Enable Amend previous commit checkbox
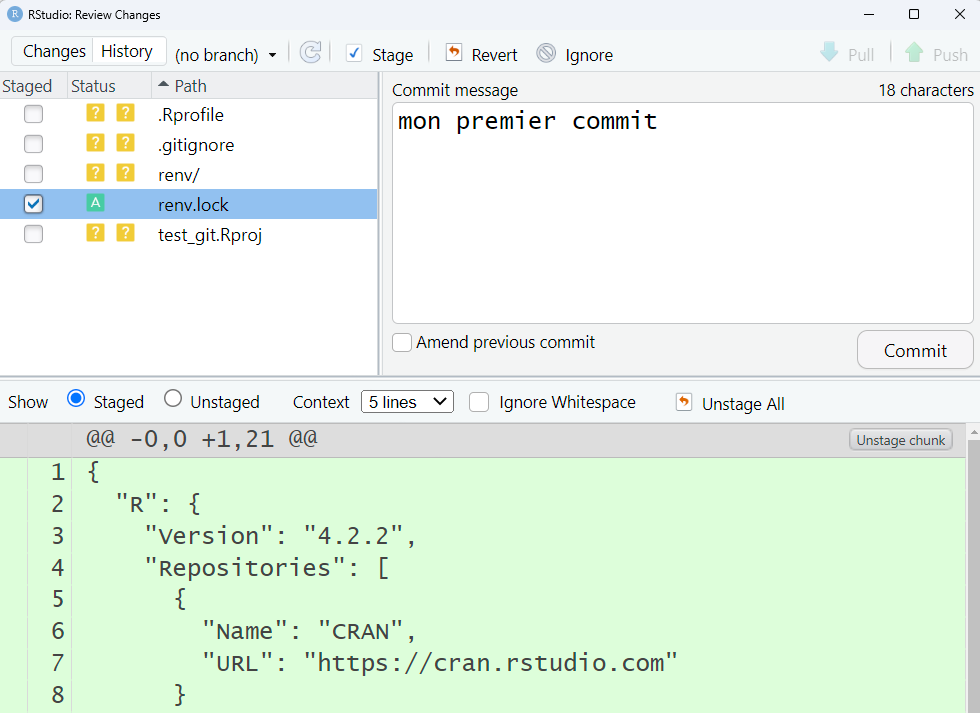980x713 pixels. point(402,343)
